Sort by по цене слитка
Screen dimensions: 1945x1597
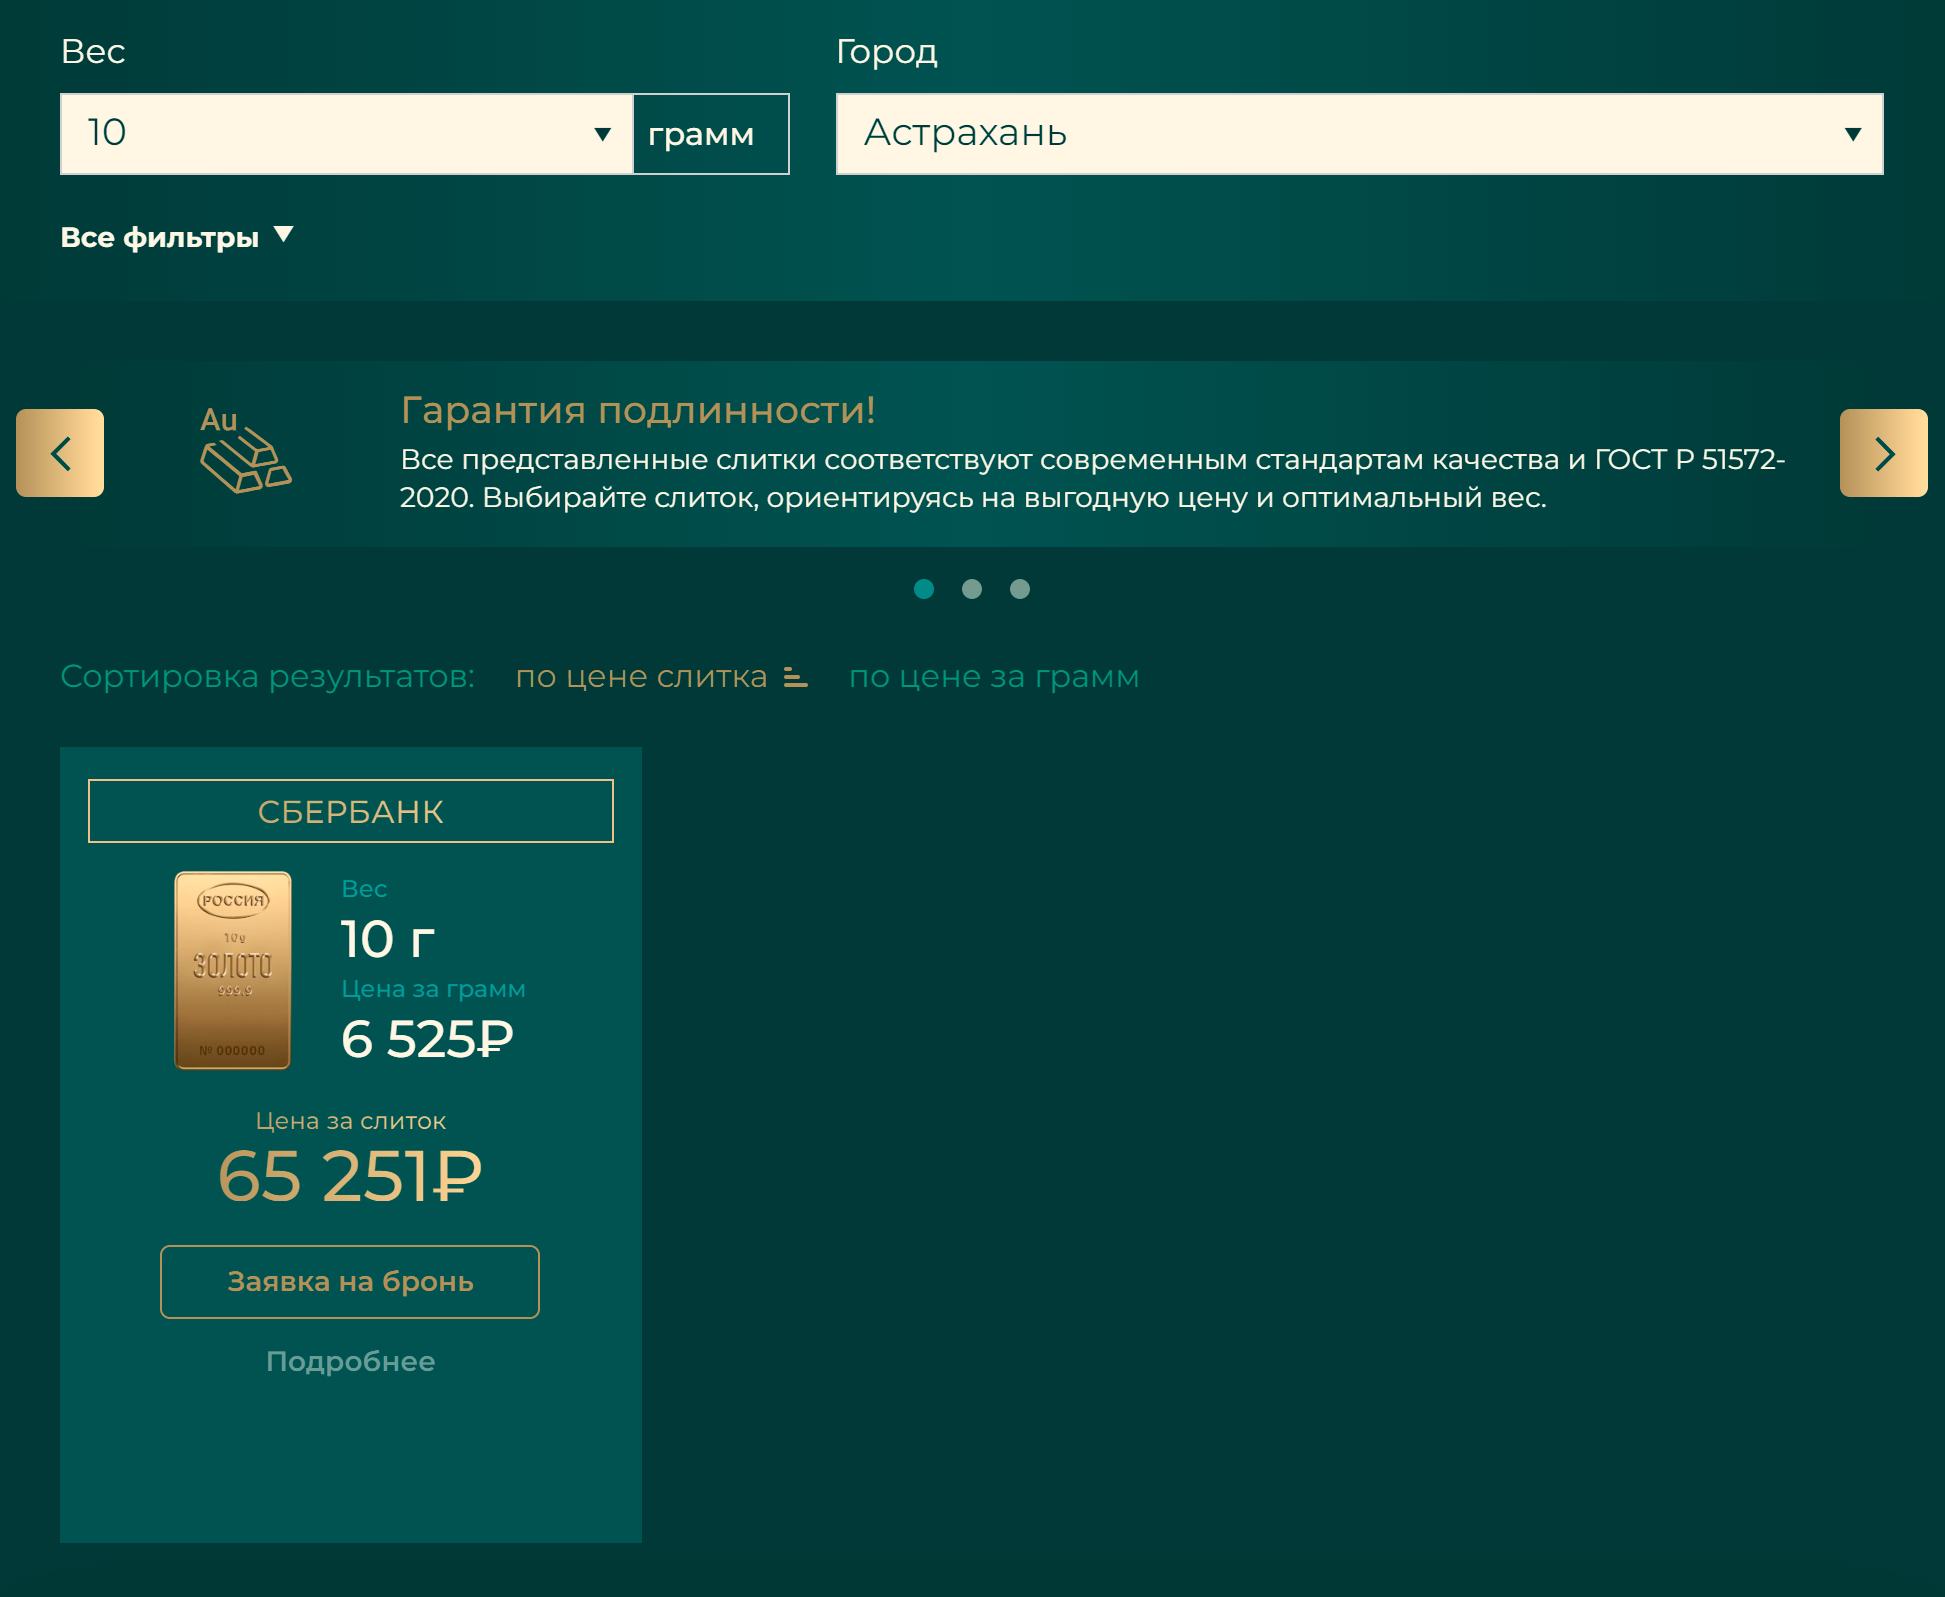tap(641, 677)
